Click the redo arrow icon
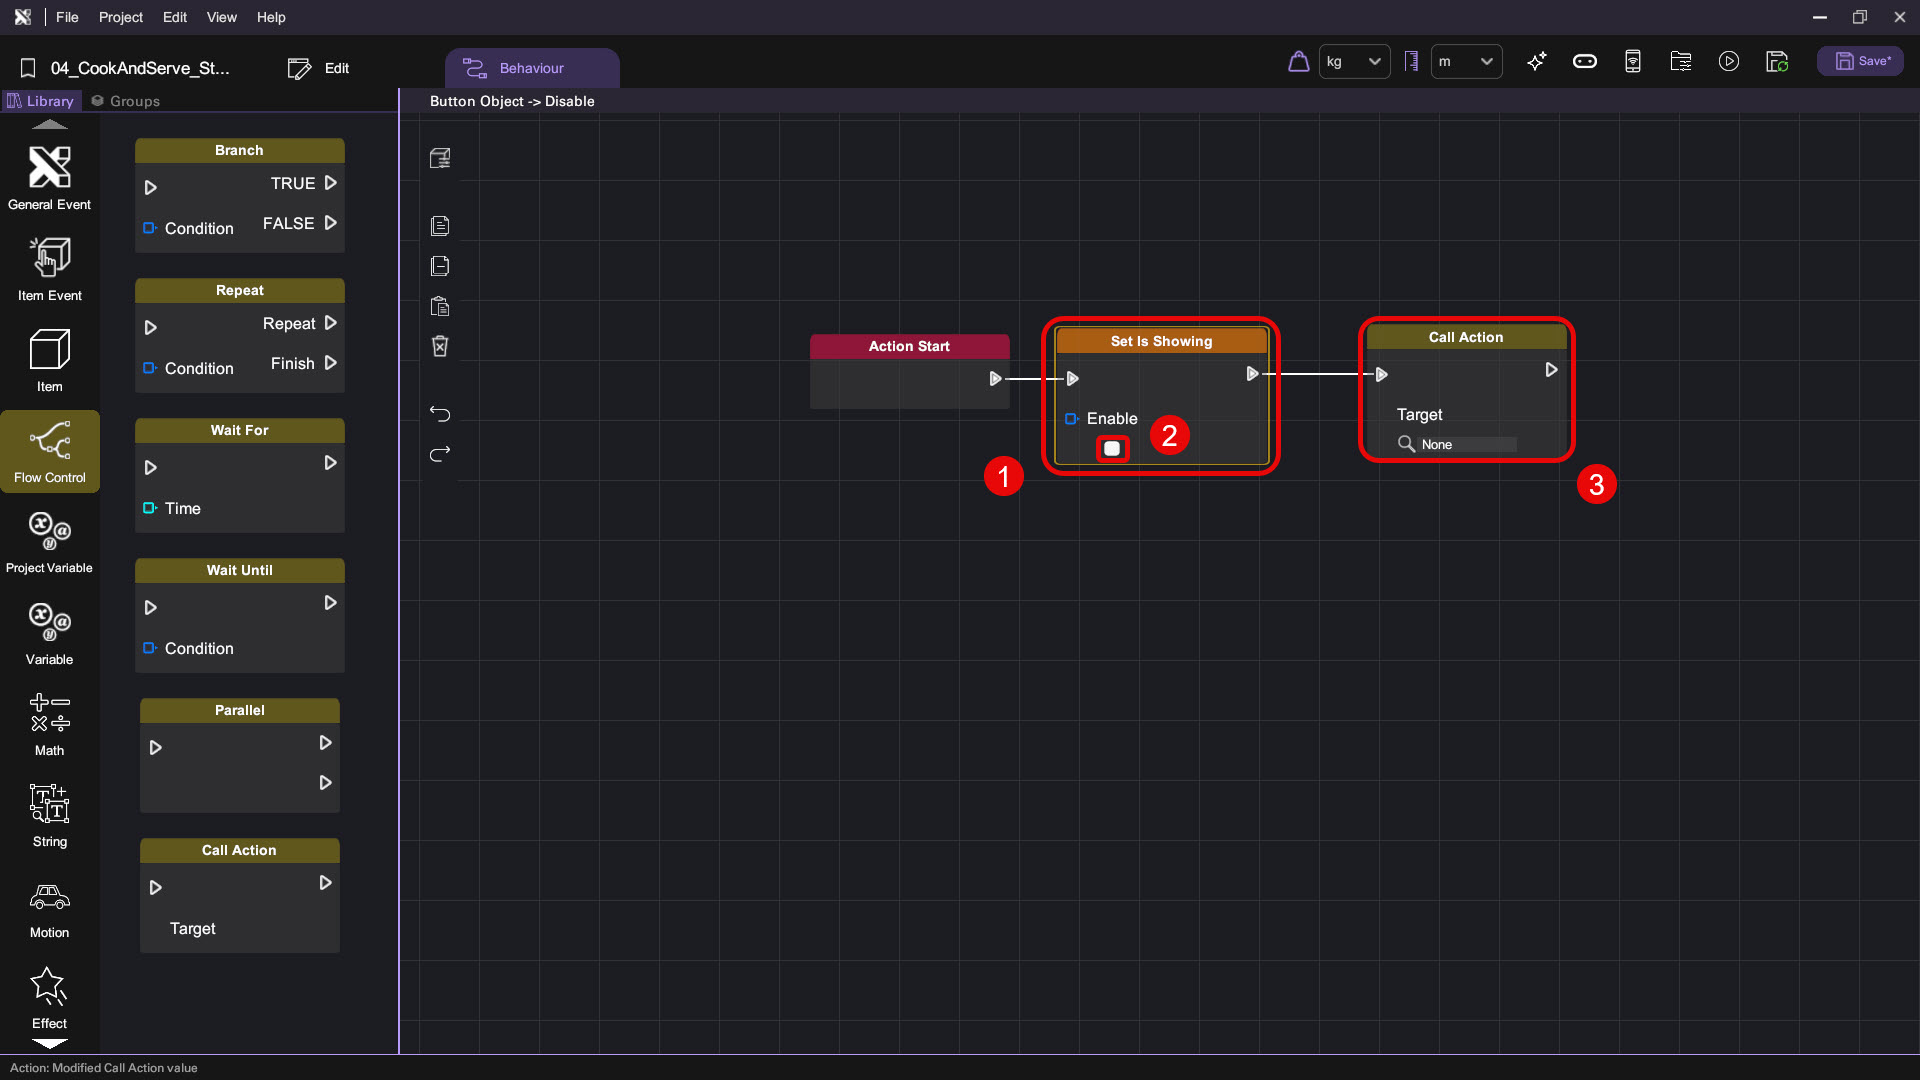Image resolution: width=1920 pixels, height=1080 pixels. (x=440, y=454)
